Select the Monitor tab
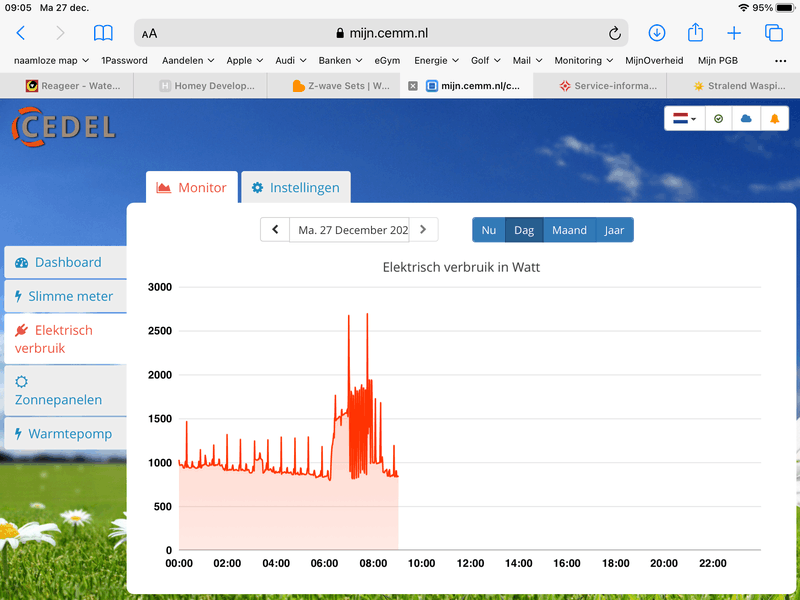Screen dimensions: 800x600 pos(192,188)
